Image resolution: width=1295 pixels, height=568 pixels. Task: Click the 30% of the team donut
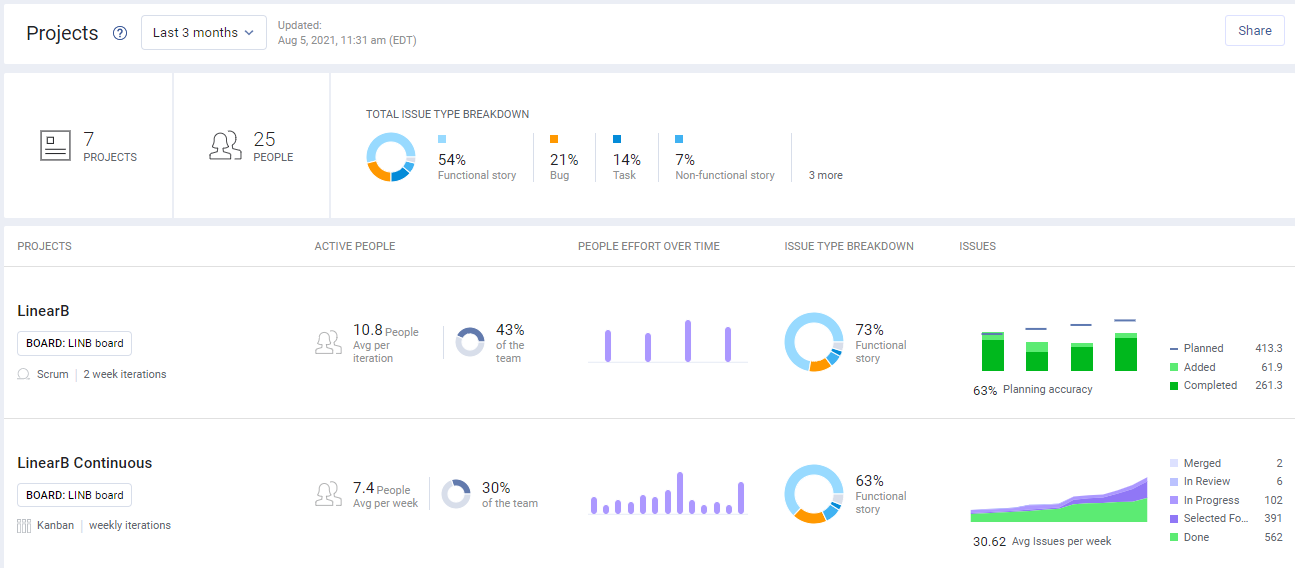456,494
